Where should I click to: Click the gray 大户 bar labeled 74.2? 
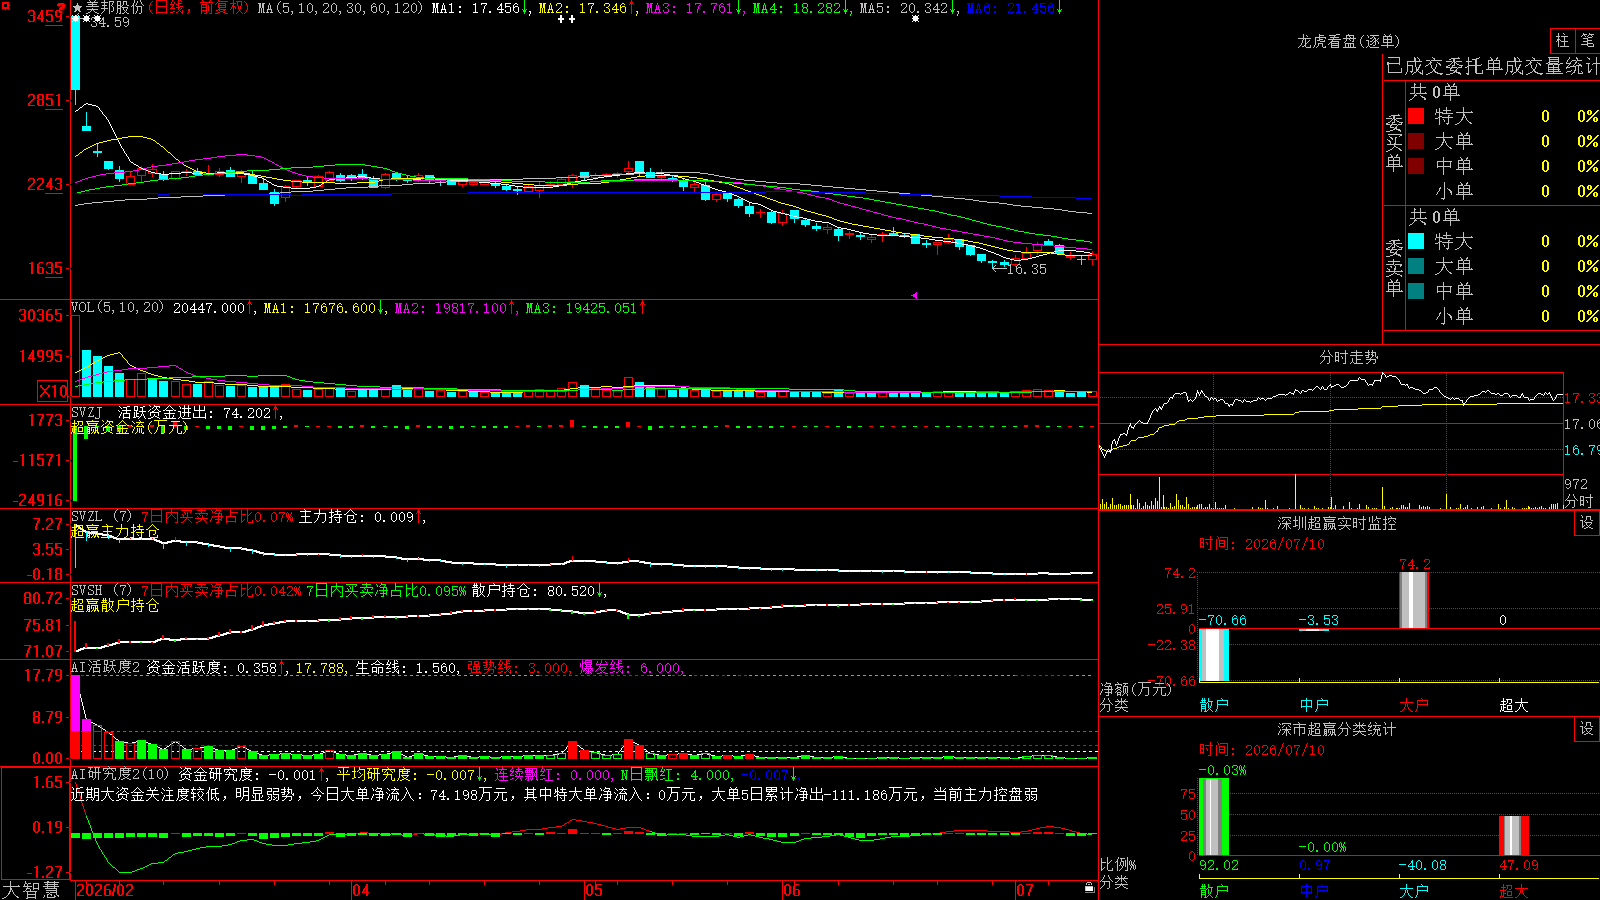tap(1414, 600)
